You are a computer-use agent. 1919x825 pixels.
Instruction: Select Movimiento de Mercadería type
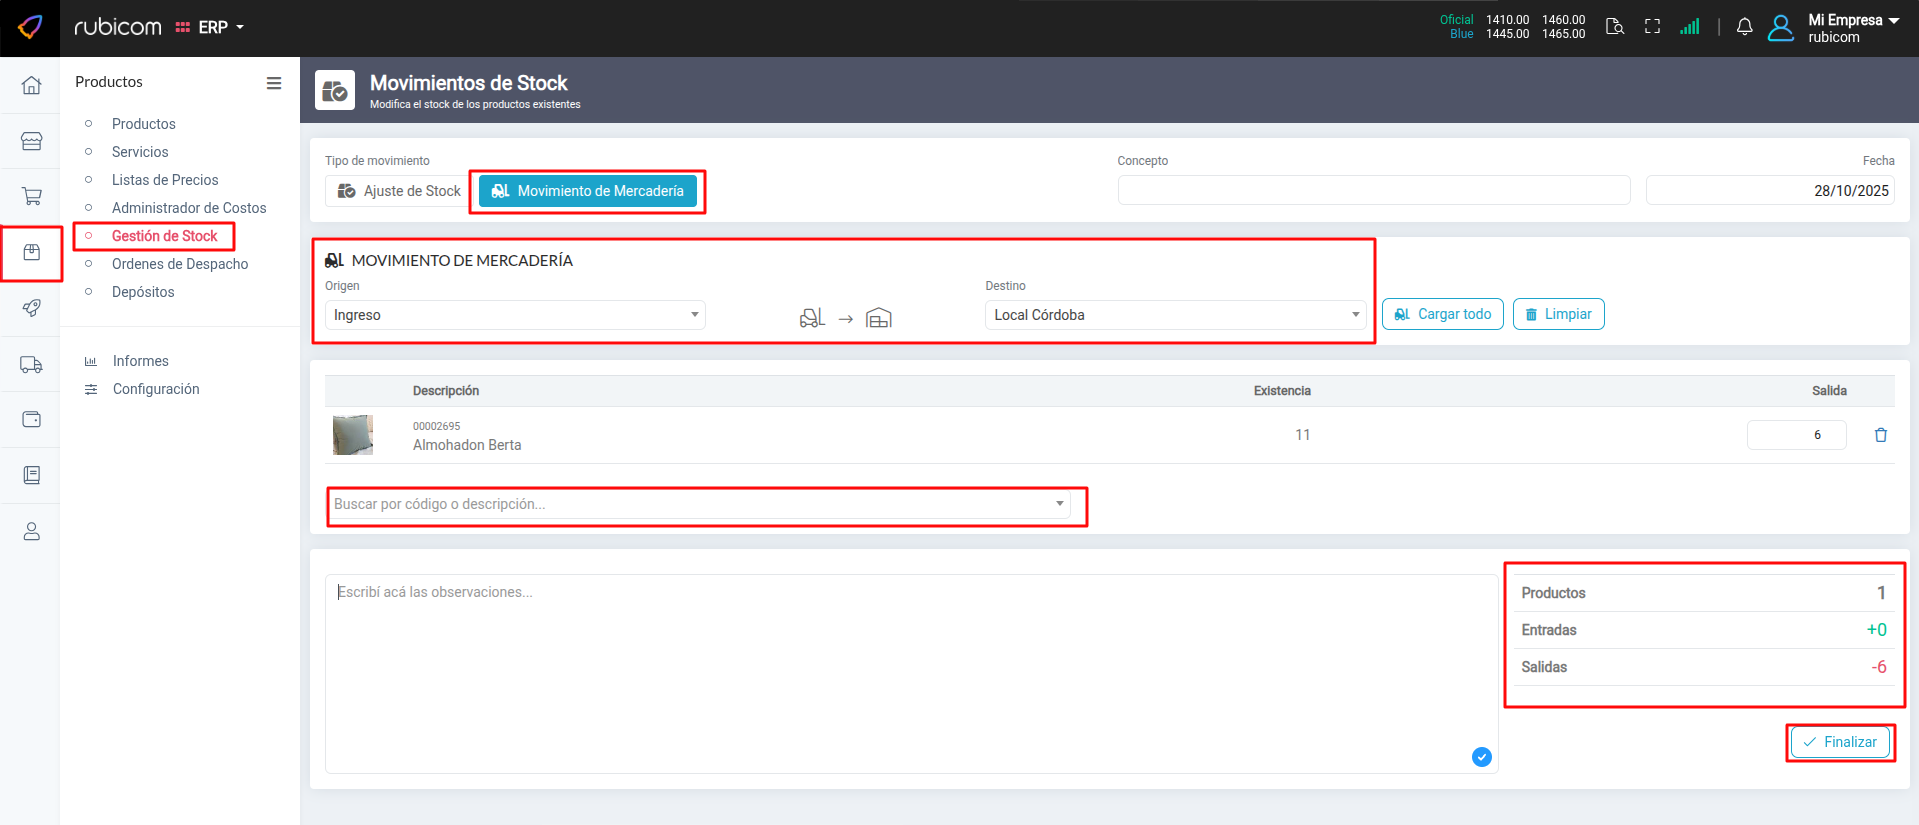[x=588, y=191]
